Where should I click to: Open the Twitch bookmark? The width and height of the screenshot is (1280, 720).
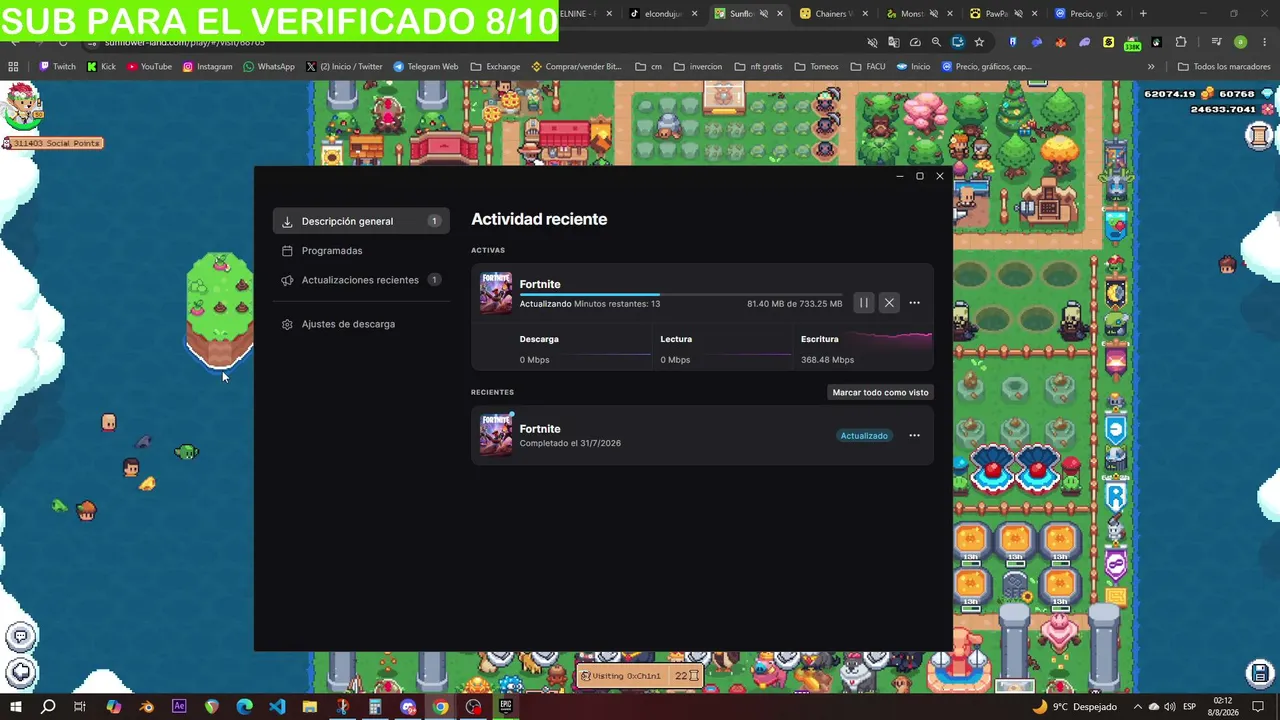tap(57, 67)
